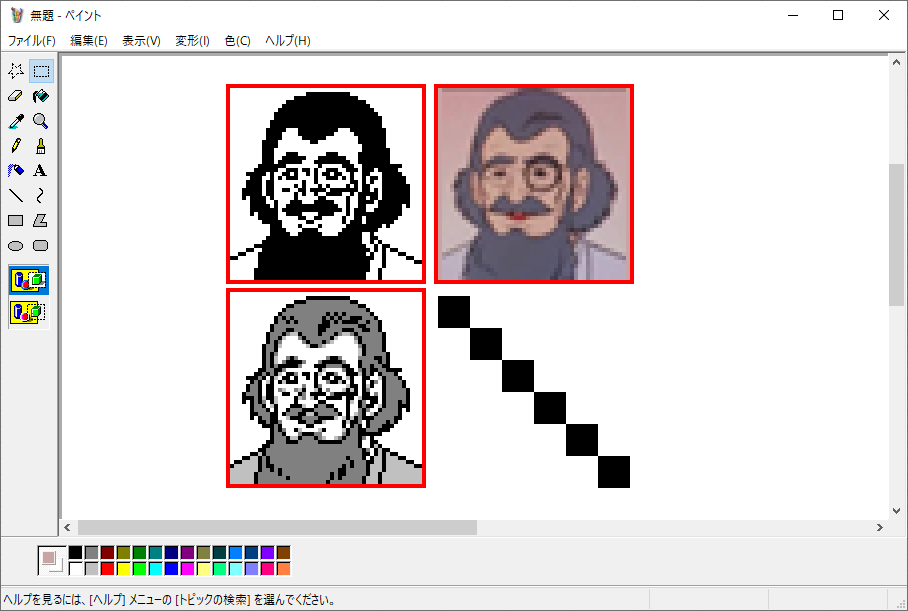
Task: Pick the Rectangle shape tool
Action: [16, 221]
